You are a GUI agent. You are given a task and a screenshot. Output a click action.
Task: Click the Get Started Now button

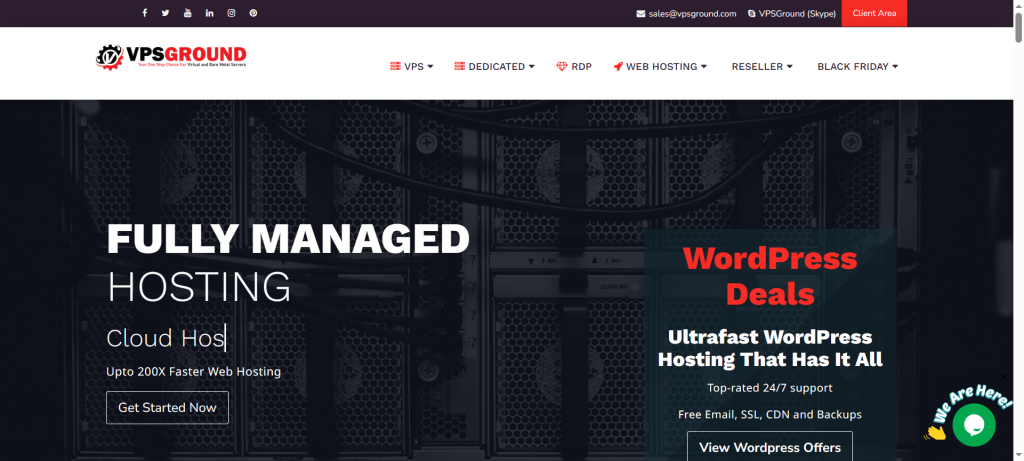[x=167, y=407]
